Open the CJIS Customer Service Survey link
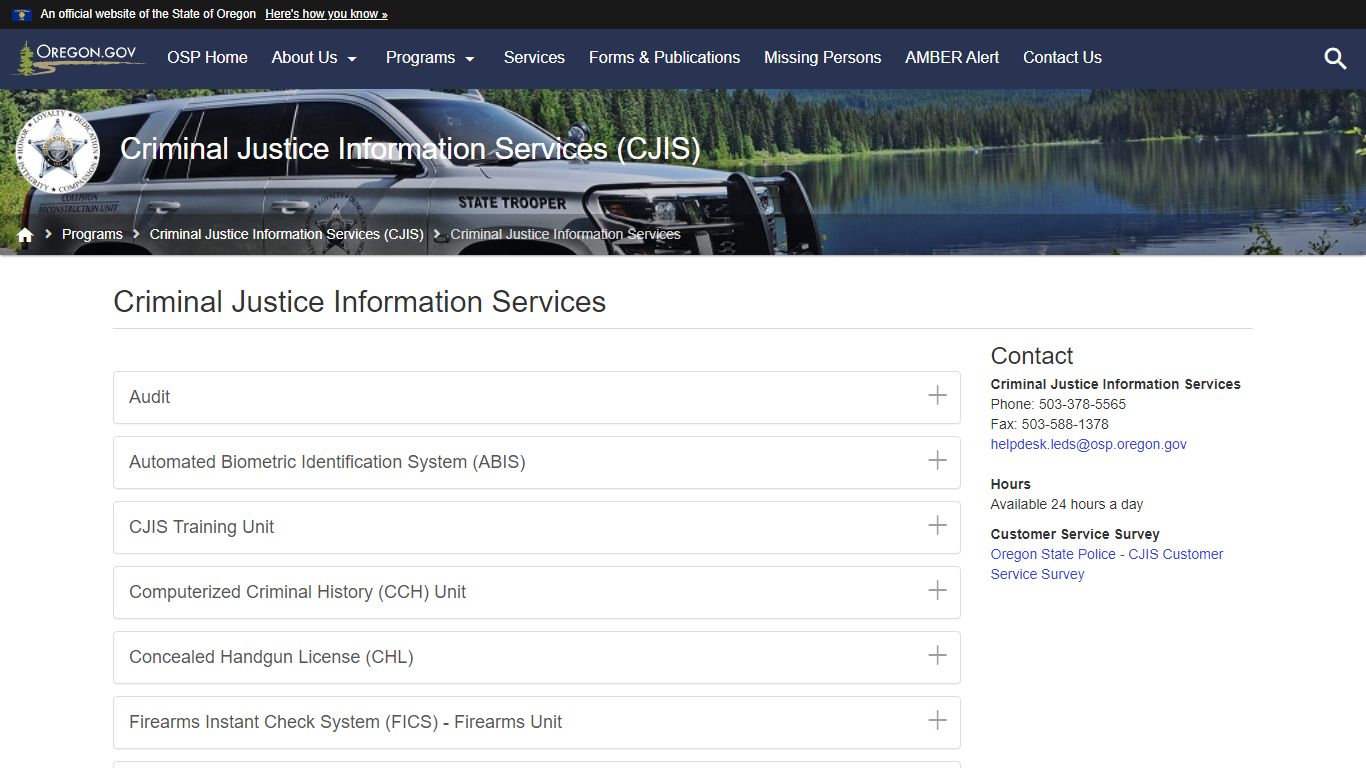1366x768 pixels. (x=1106, y=564)
